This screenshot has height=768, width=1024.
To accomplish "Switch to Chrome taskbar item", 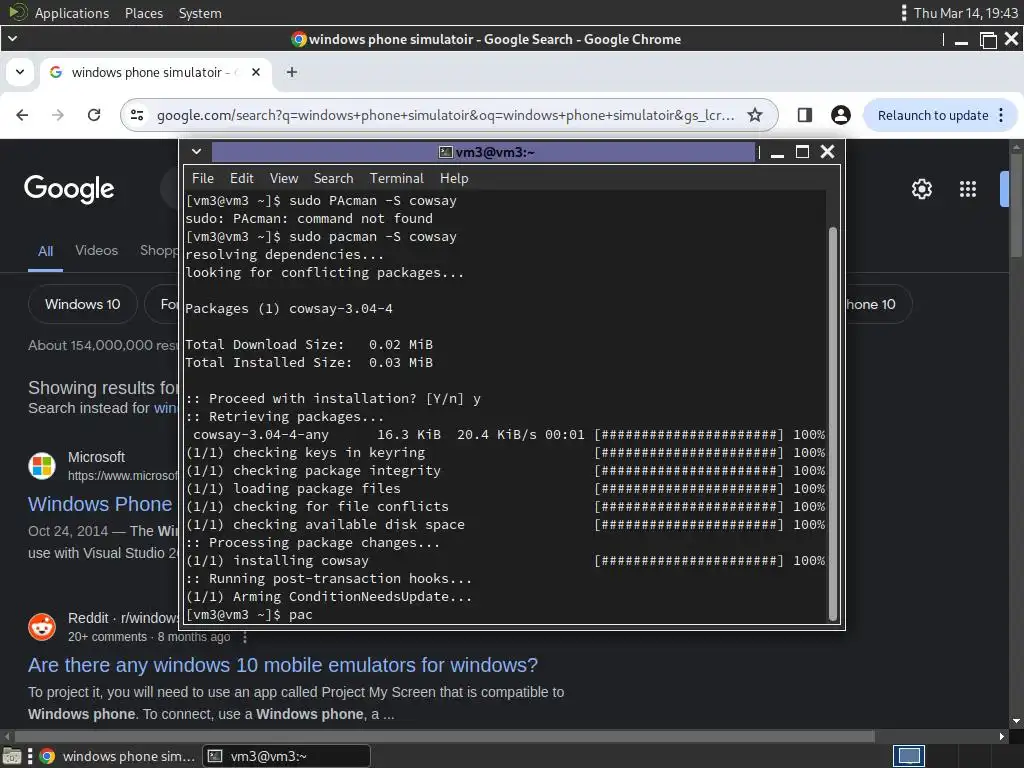I will [x=118, y=756].
